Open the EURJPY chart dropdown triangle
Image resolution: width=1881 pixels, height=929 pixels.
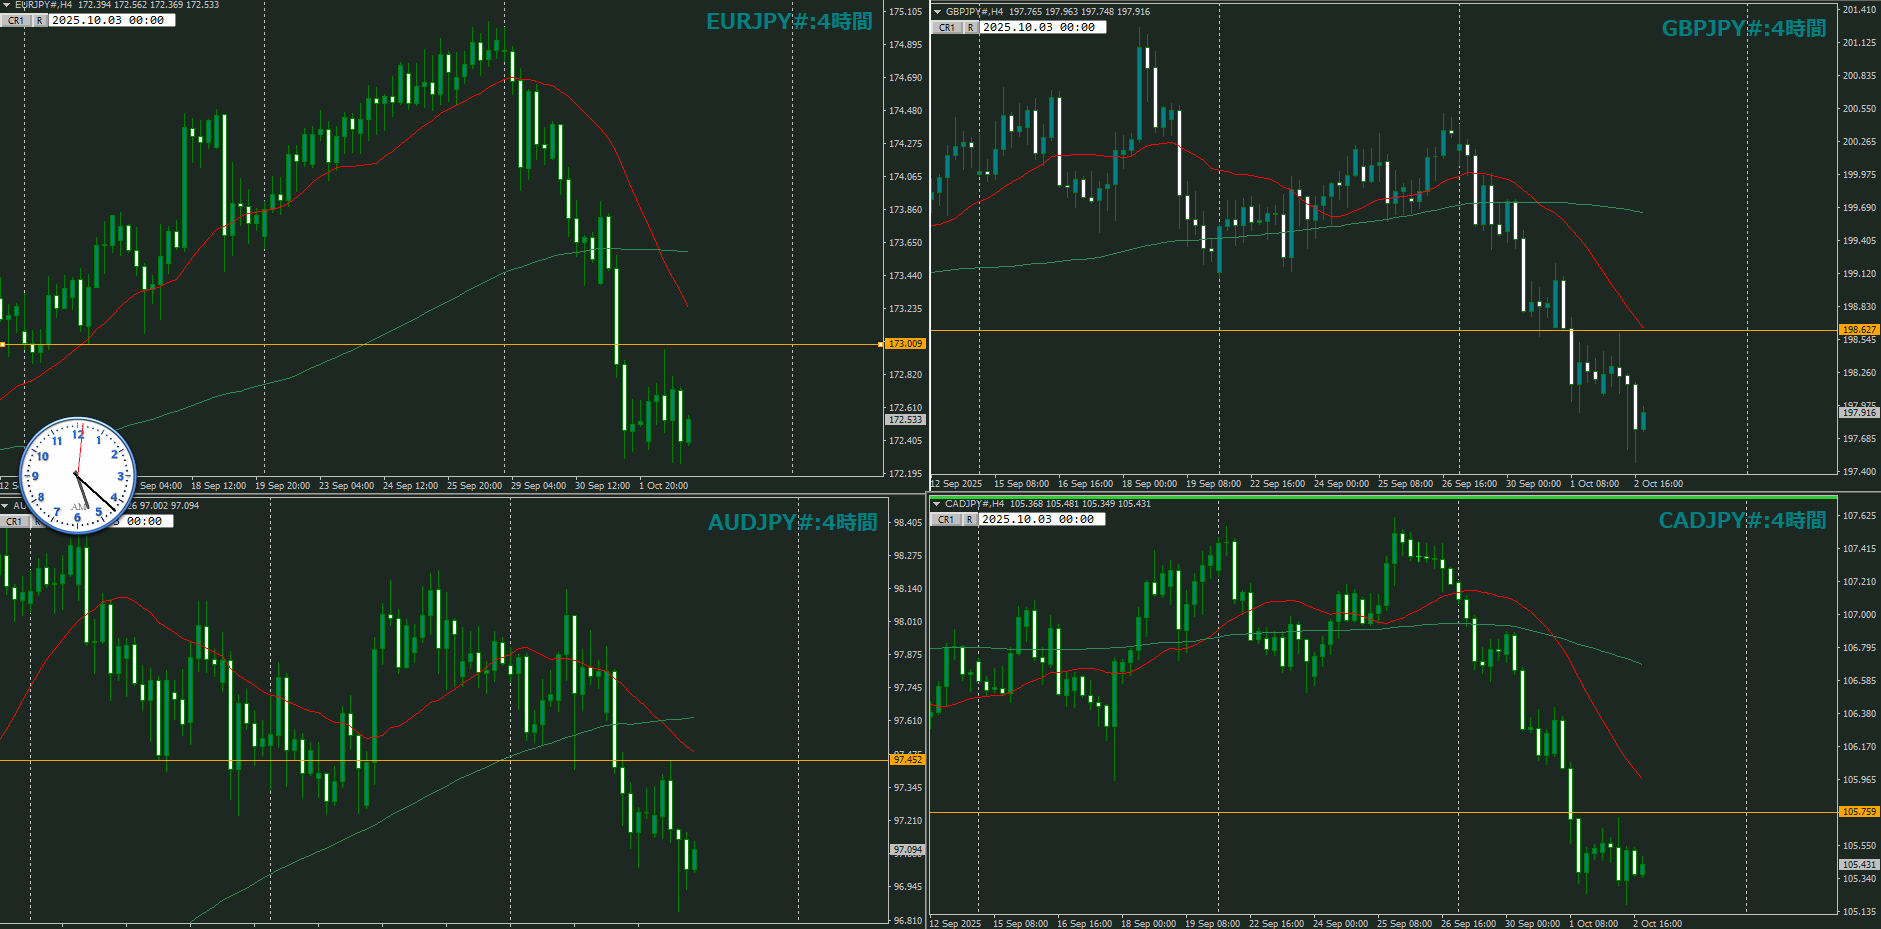pyautogui.click(x=6, y=5)
